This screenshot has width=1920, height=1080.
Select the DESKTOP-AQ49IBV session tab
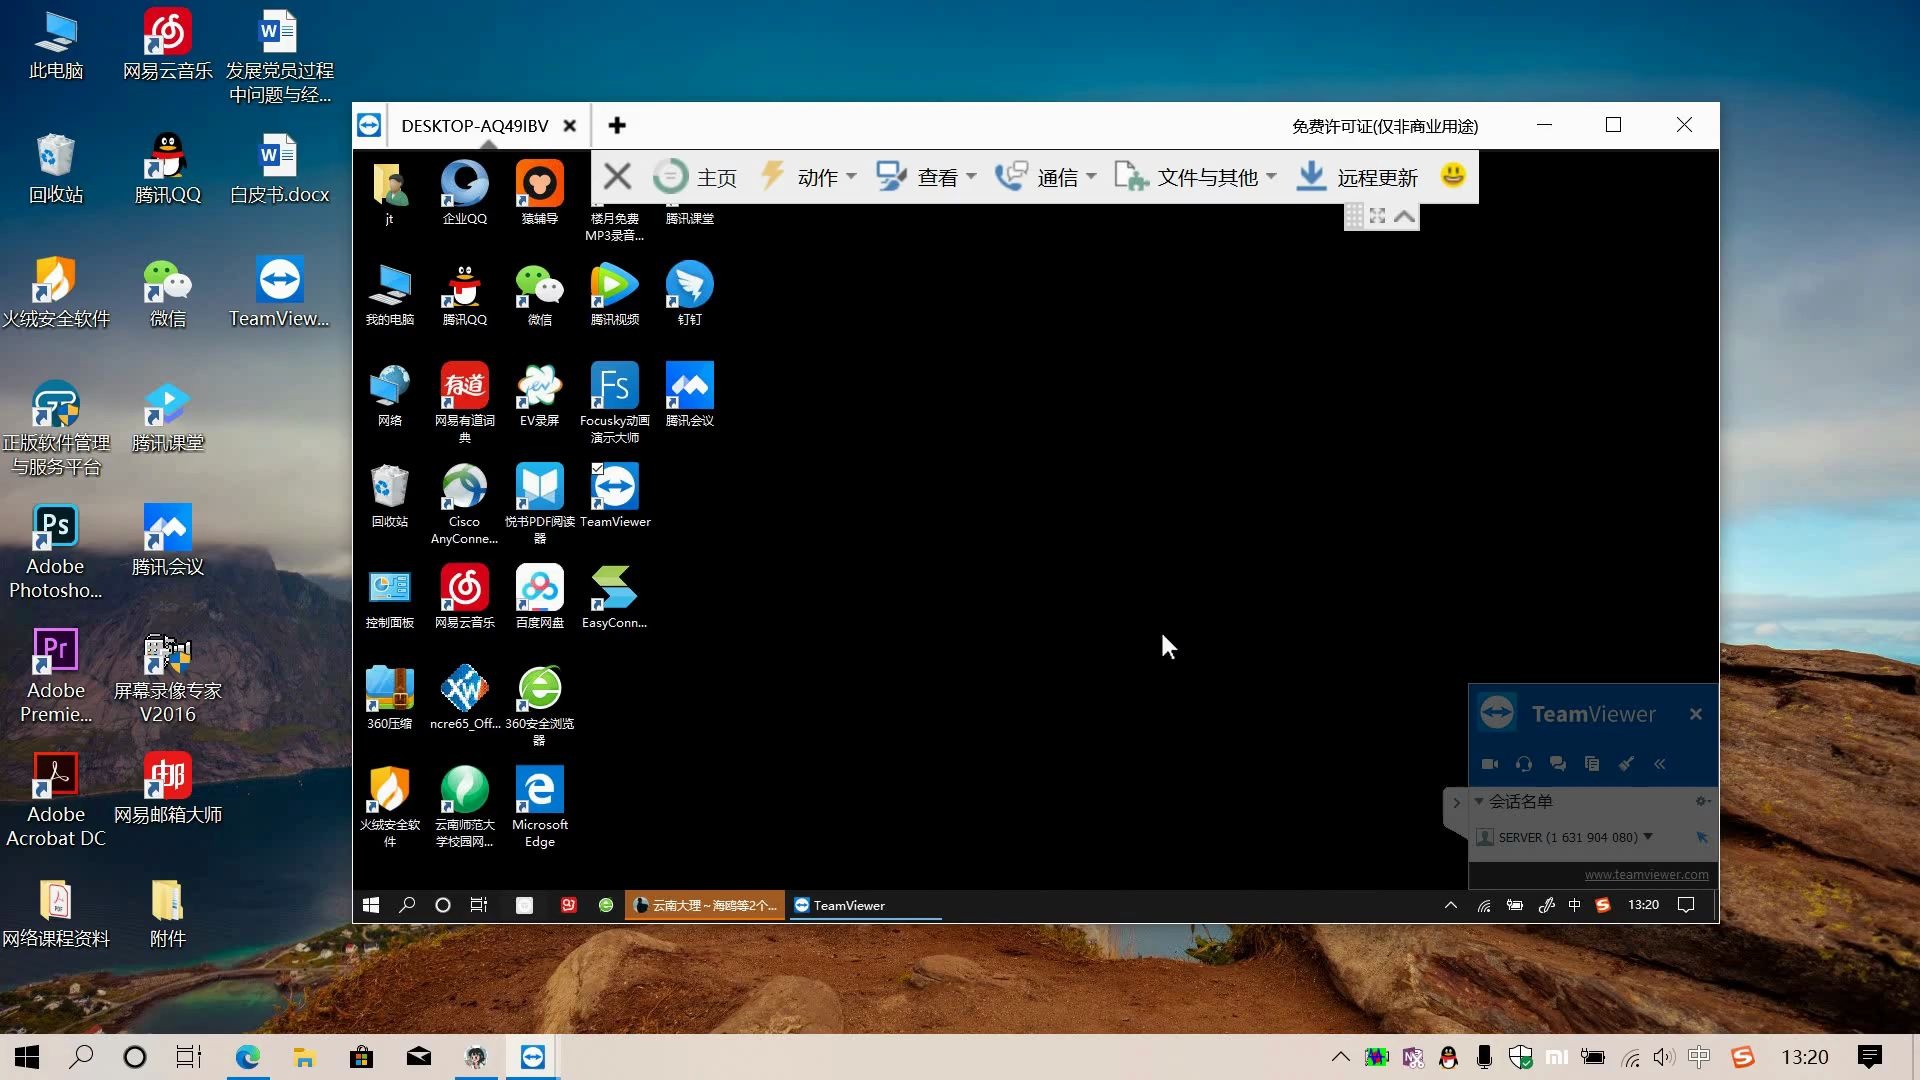pyautogui.click(x=474, y=126)
